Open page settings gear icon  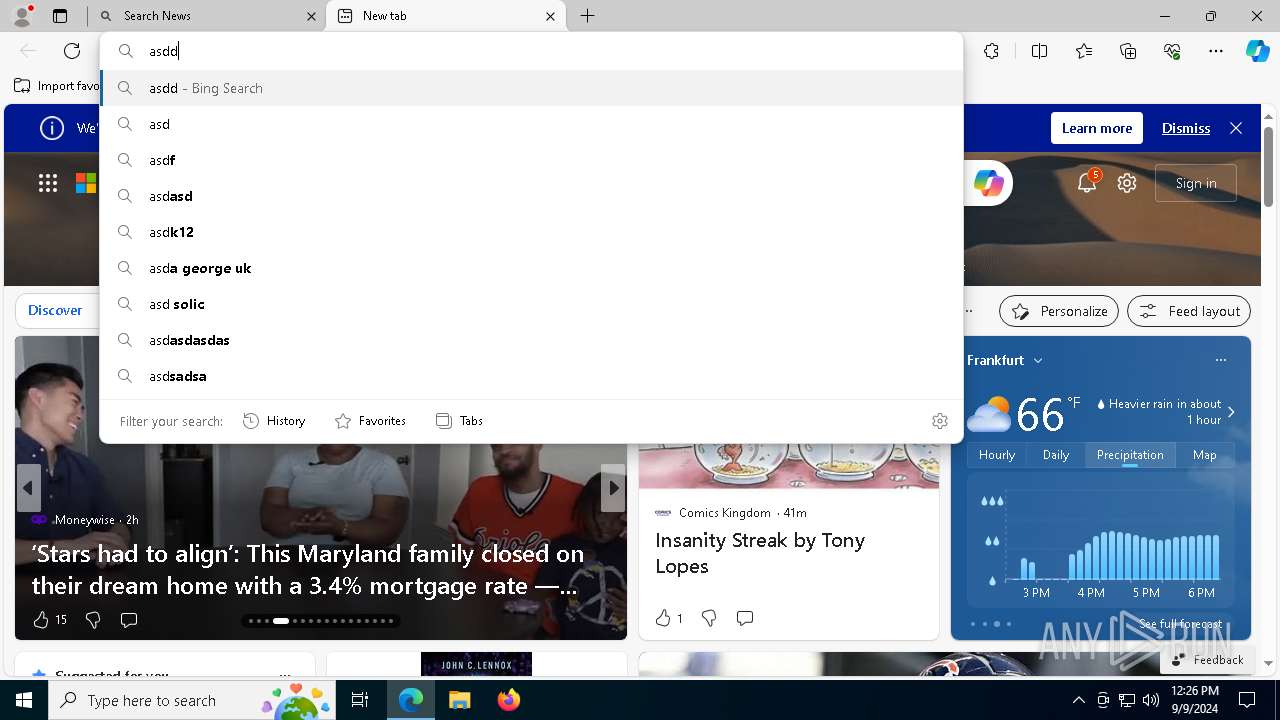[x=1127, y=183]
